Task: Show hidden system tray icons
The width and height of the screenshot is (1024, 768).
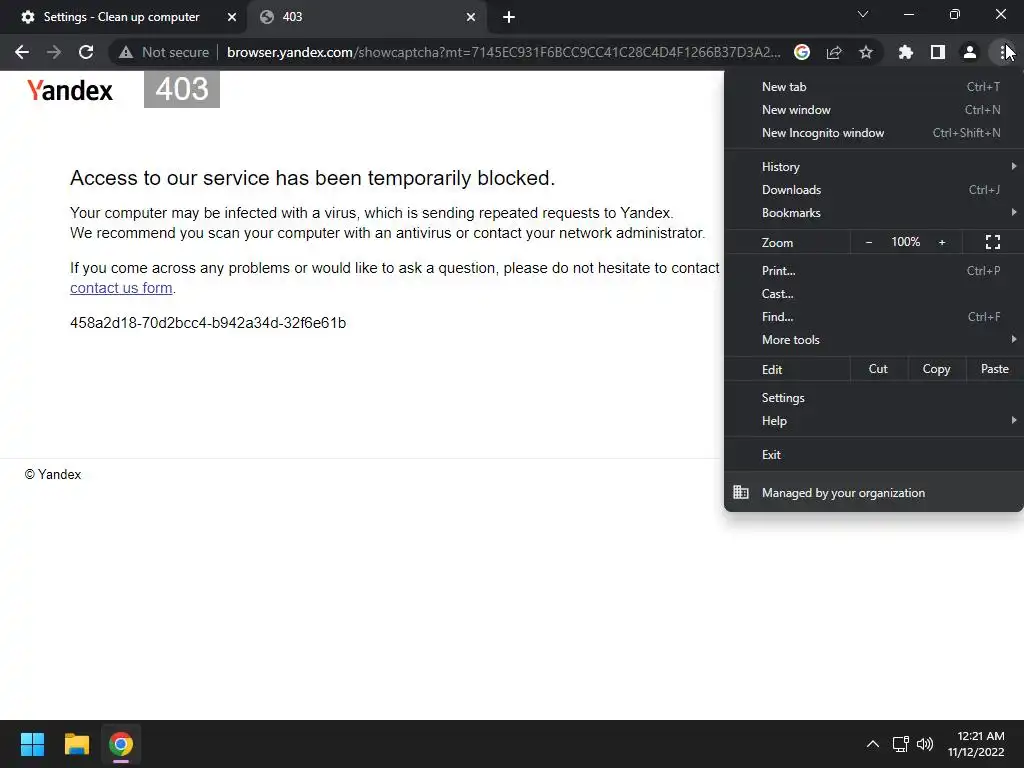Action: 872,744
